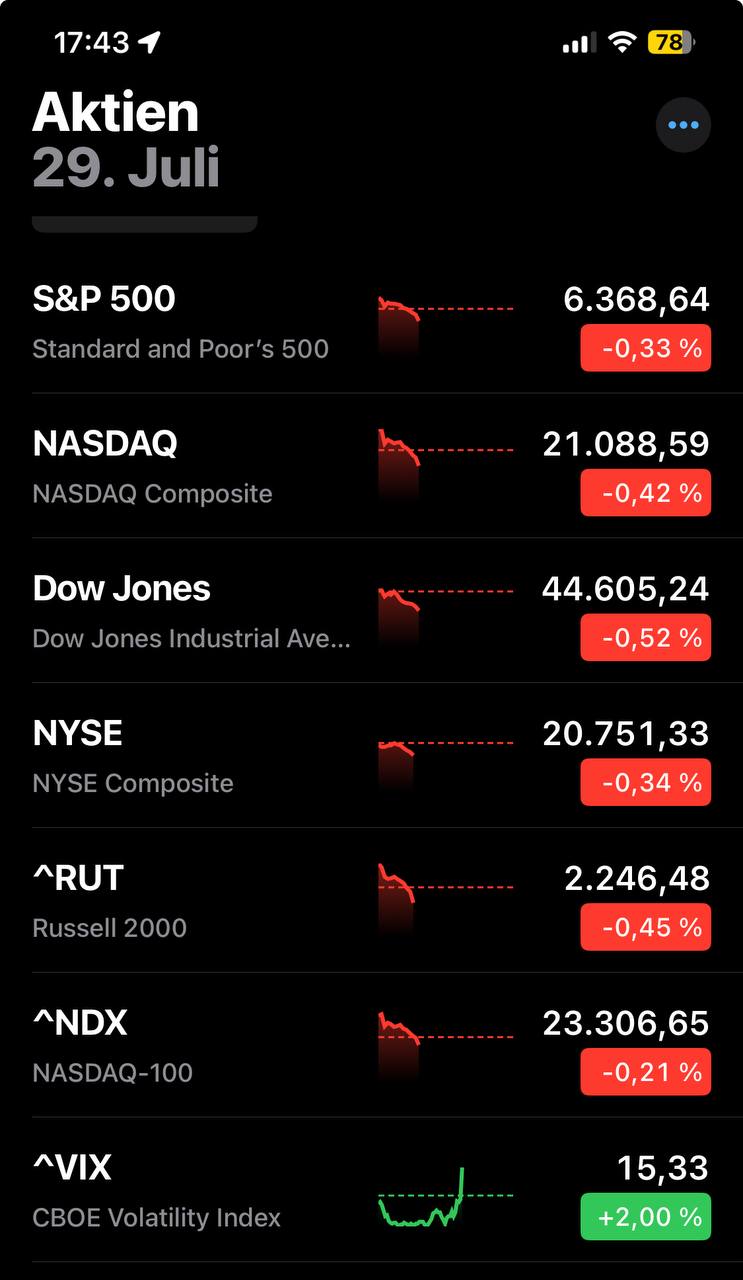Tap the search field below the date
The image size is (743, 1280).
click(x=145, y=223)
